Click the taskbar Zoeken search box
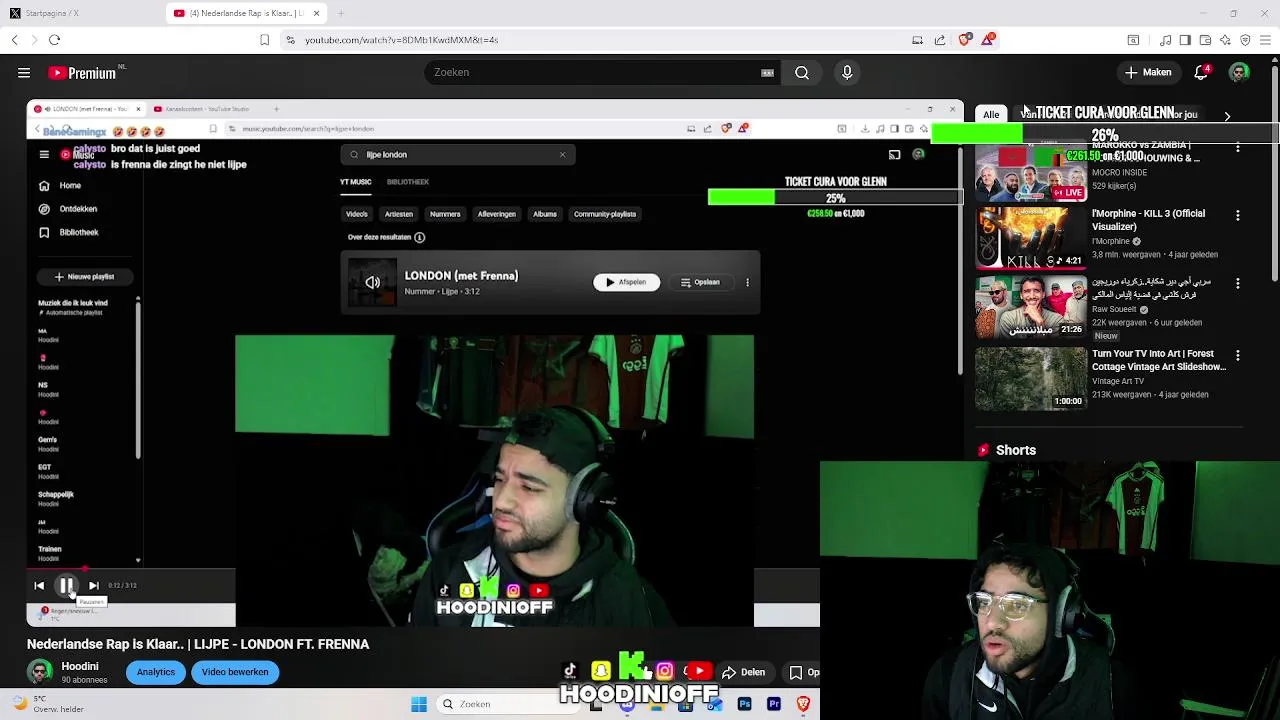Viewport: 1280px width, 720px height. tap(509, 704)
